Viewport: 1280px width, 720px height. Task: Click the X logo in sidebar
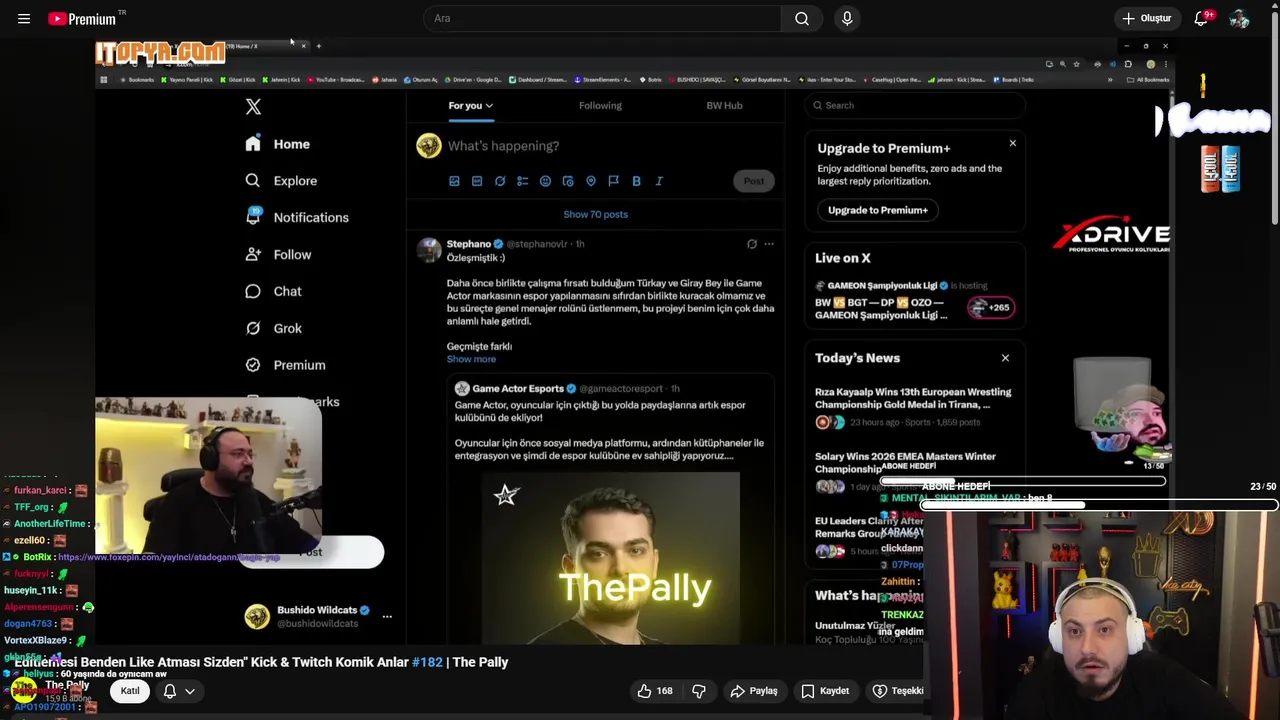click(253, 106)
